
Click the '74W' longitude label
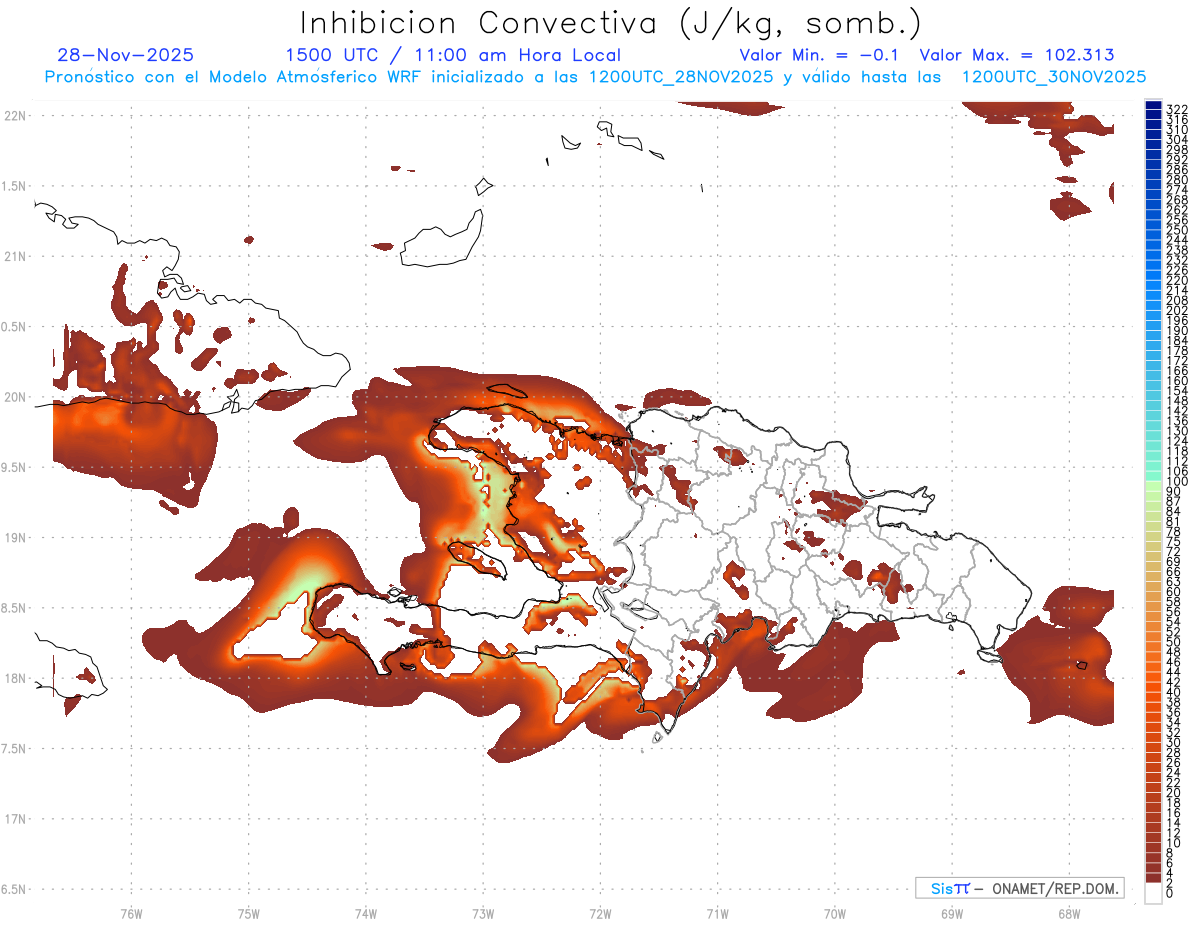click(x=365, y=912)
